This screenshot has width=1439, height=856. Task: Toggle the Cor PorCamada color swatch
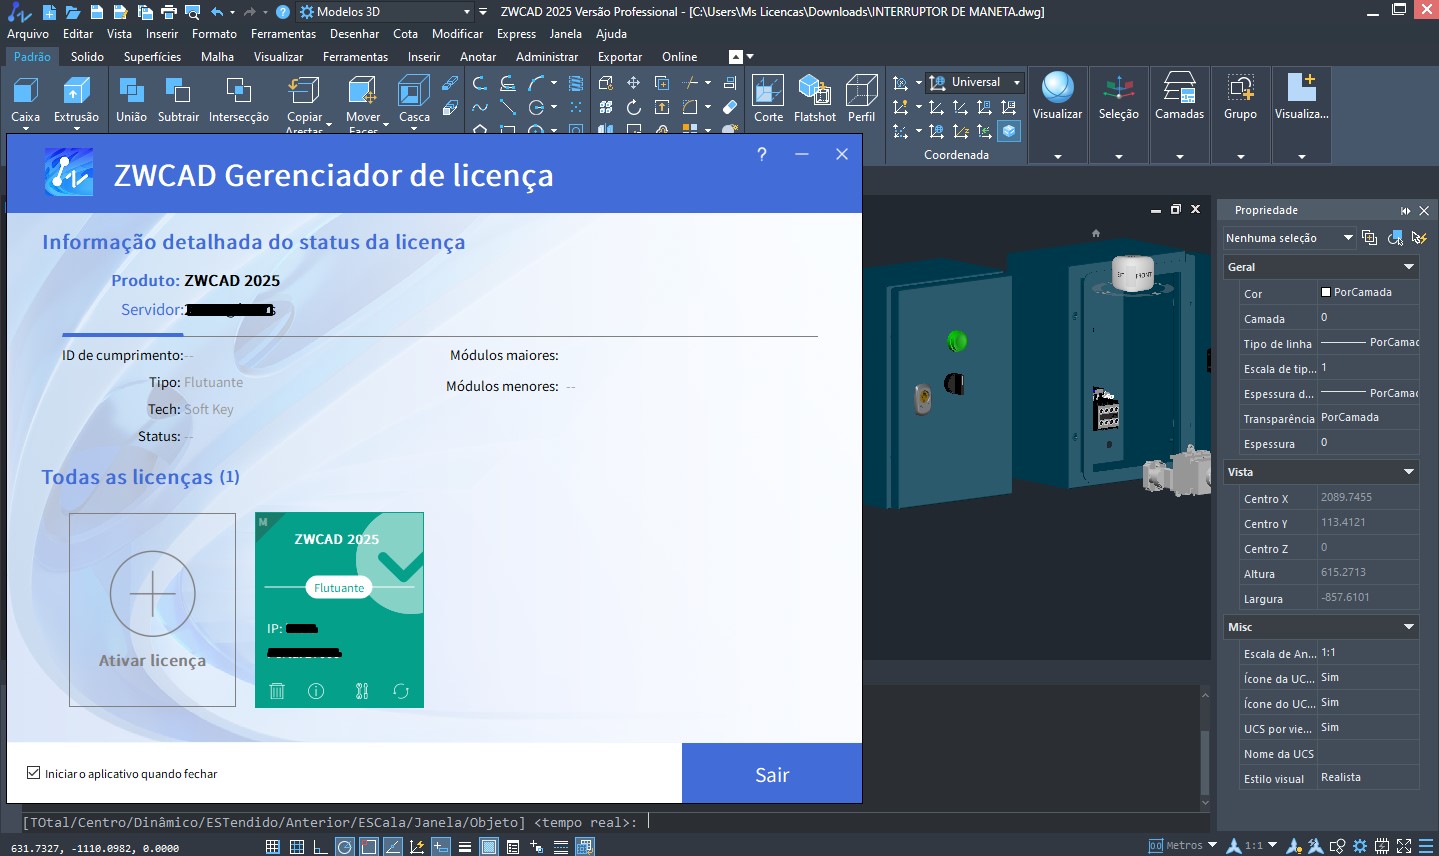point(1326,292)
